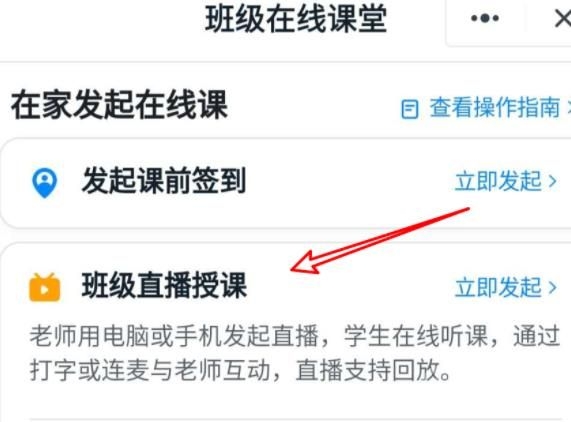571x422 pixels.
Task: Click the 在家发起在线课 section heading
Action: [x=119, y=105]
